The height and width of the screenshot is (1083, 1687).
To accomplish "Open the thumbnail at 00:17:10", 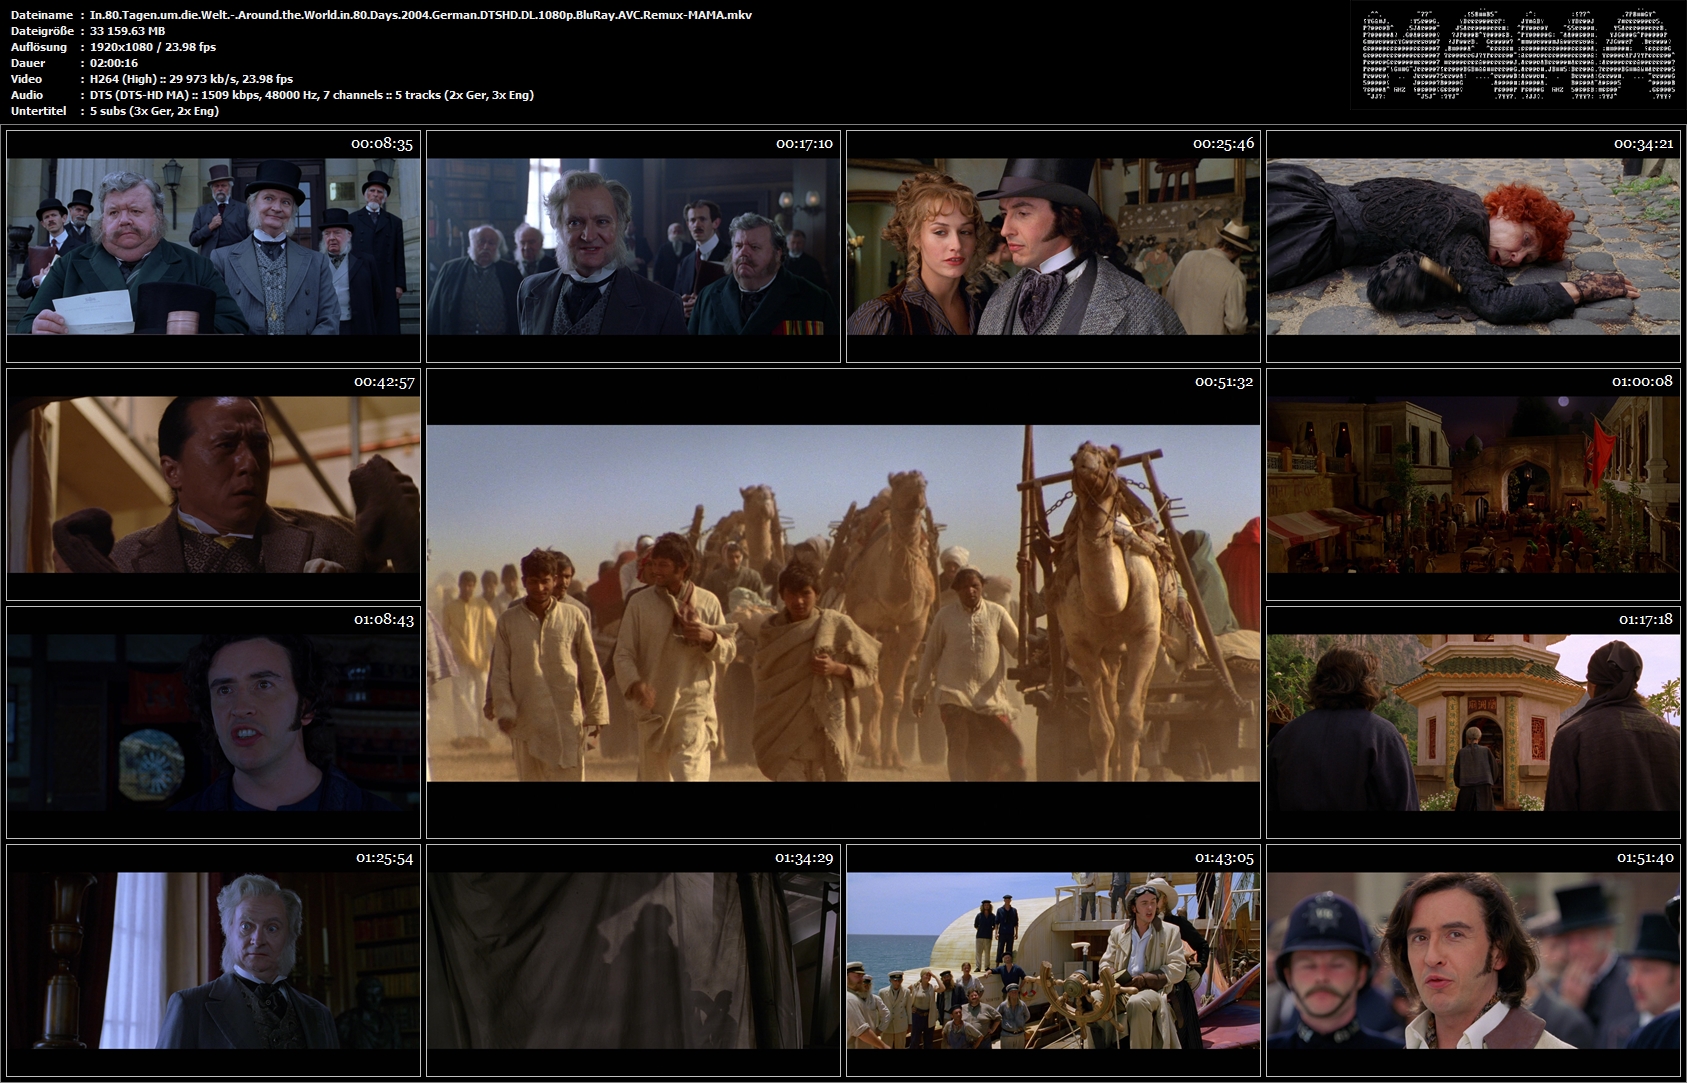I will tap(633, 246).
